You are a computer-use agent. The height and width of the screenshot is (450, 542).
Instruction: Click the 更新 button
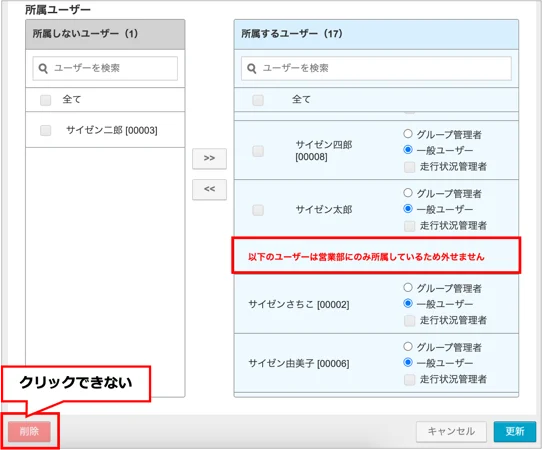pyautogui.click(x=515, y=431)
